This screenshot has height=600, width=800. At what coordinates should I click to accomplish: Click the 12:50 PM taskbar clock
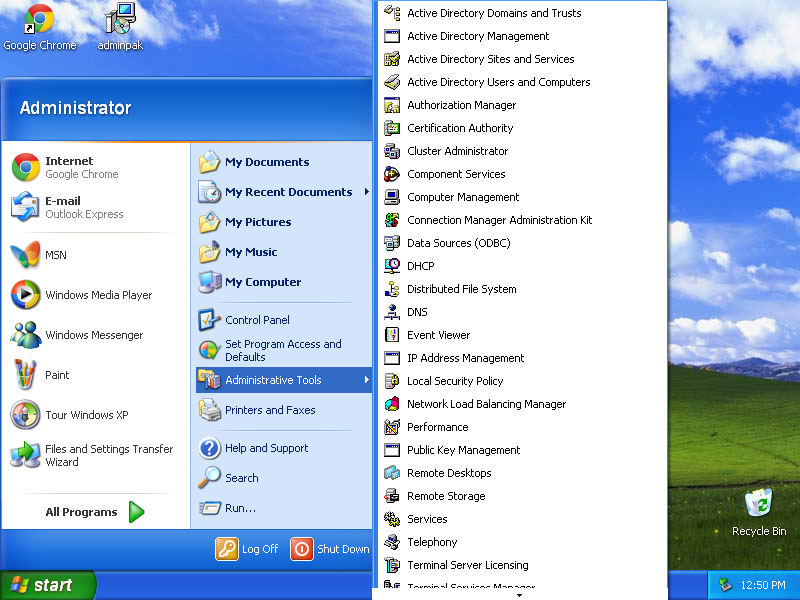point(763,585)
